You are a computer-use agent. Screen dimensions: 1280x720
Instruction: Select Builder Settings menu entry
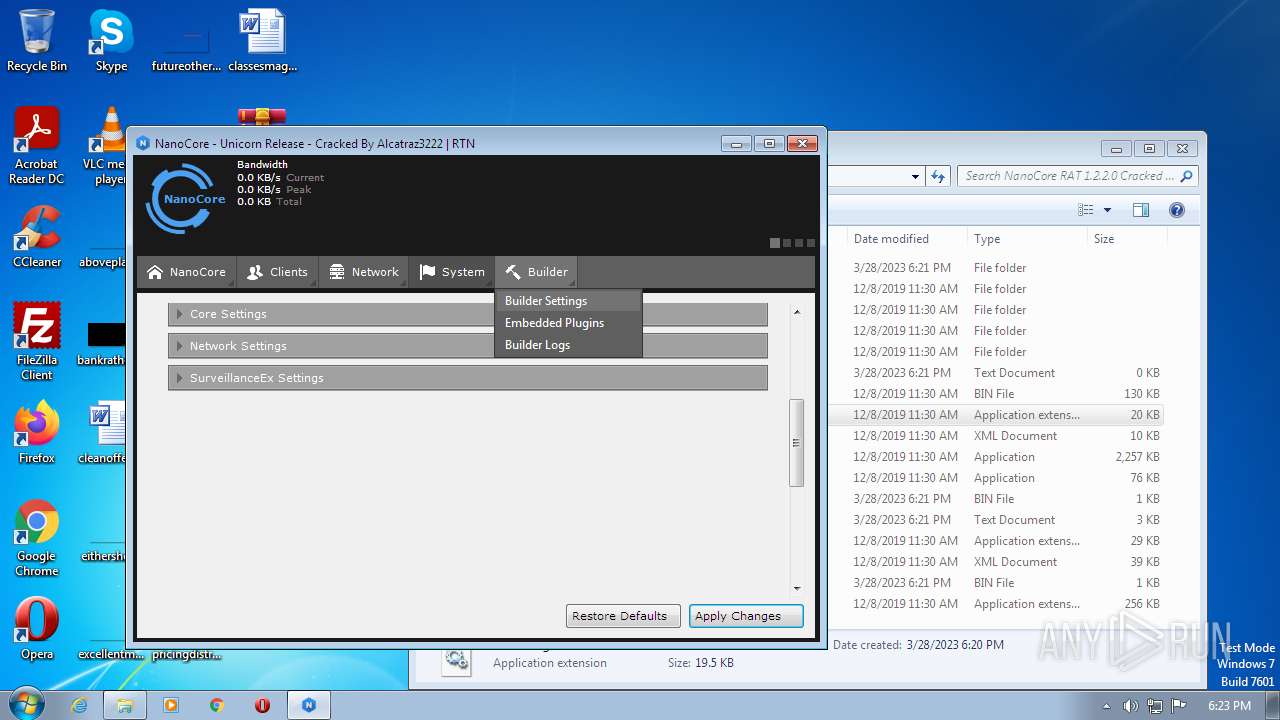(x=568, y=301)
